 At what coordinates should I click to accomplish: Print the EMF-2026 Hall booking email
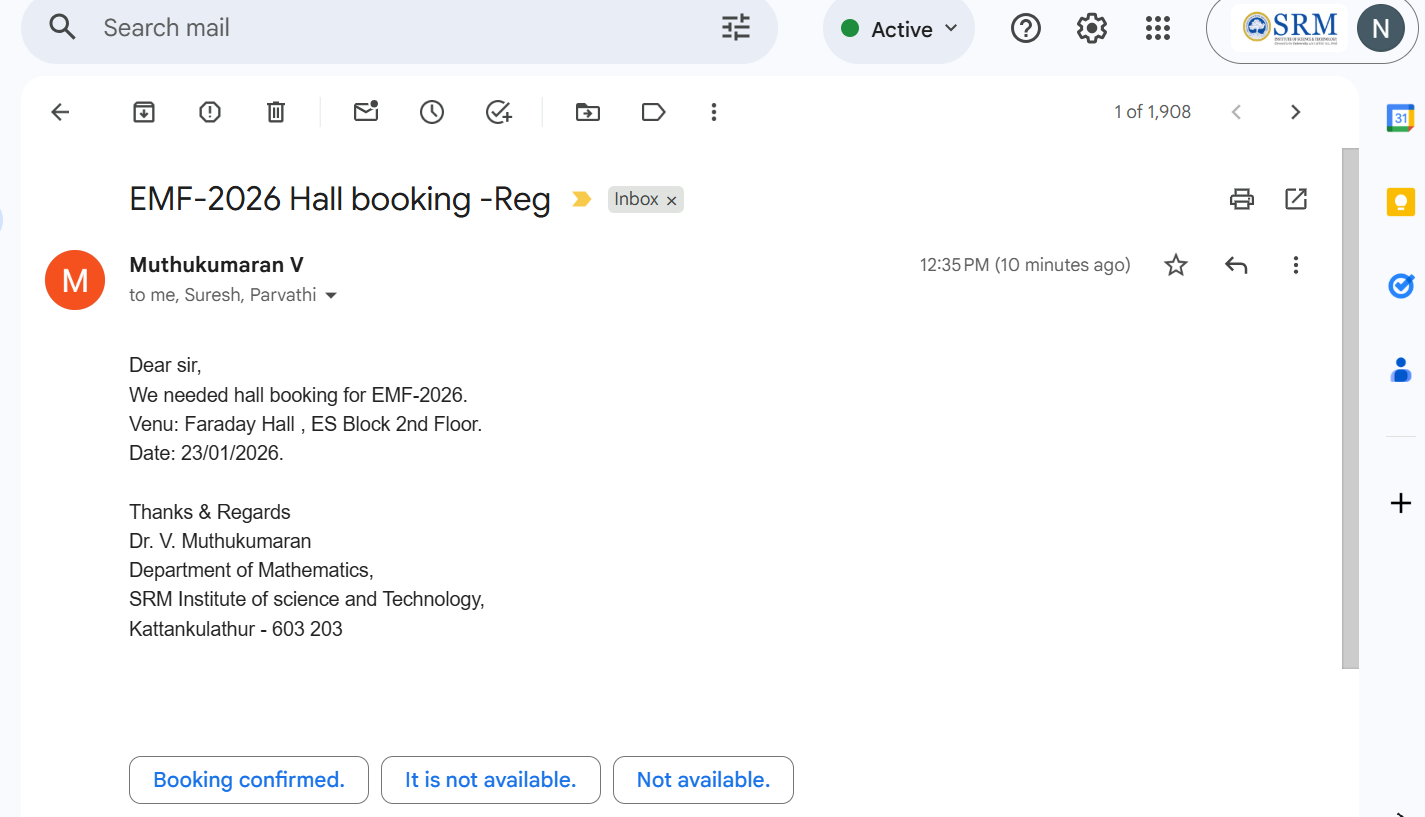point(1241,199)
